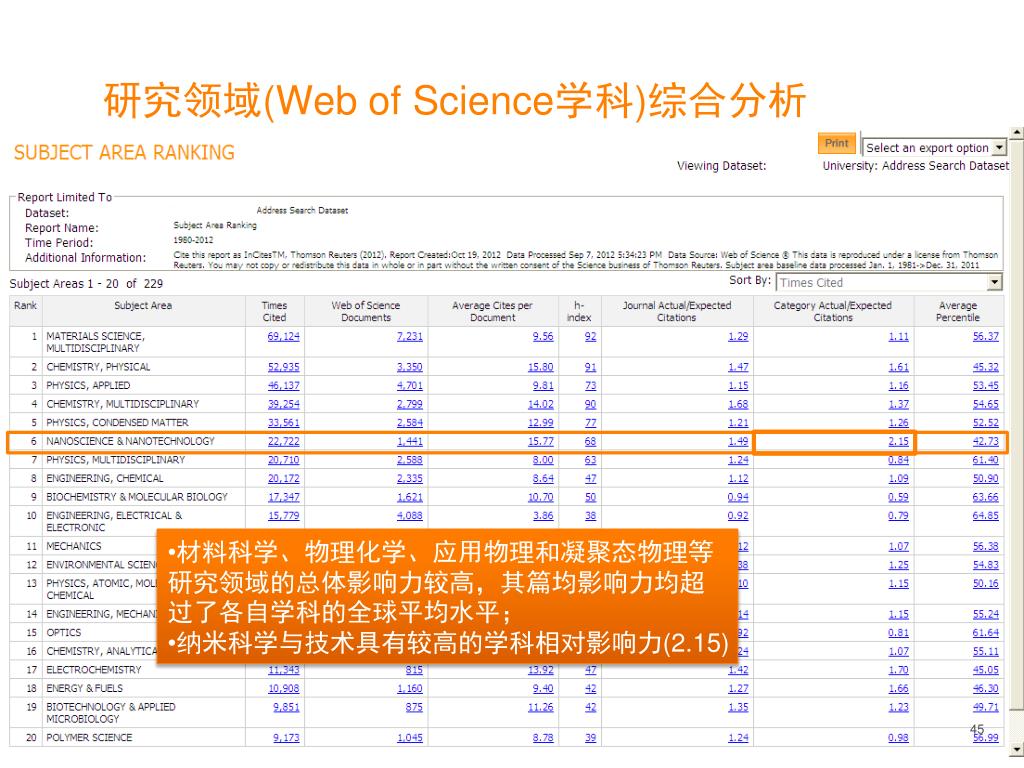This screenshot has width=1024, height=768.
Task: Click scrollbar down arrow at bottom right
Action: 1017,749
